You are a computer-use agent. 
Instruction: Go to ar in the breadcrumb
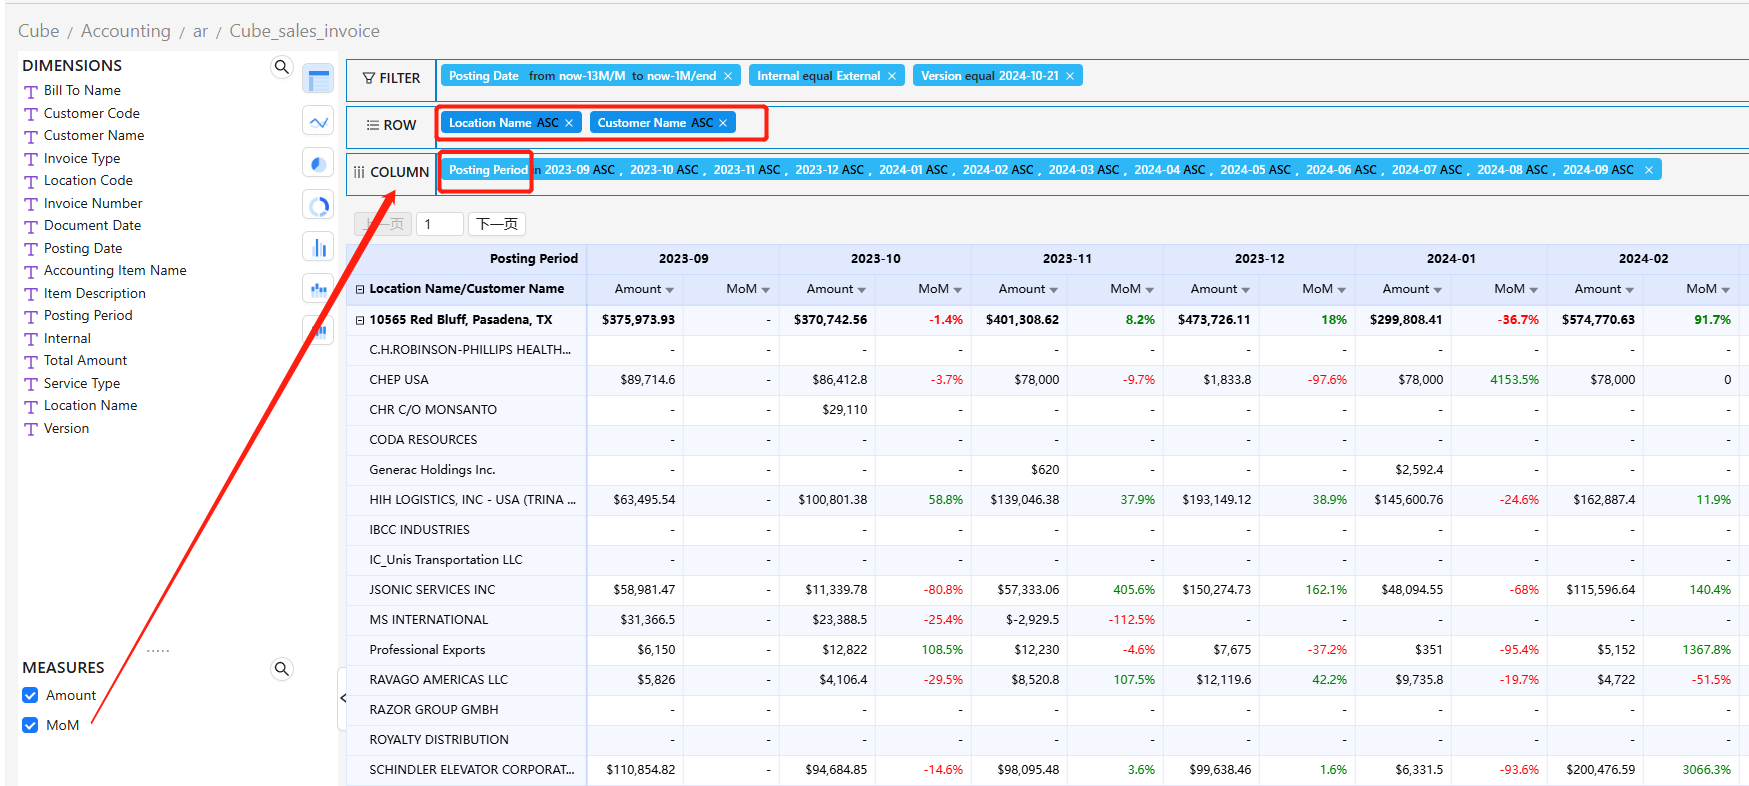[x=200, y=31]
